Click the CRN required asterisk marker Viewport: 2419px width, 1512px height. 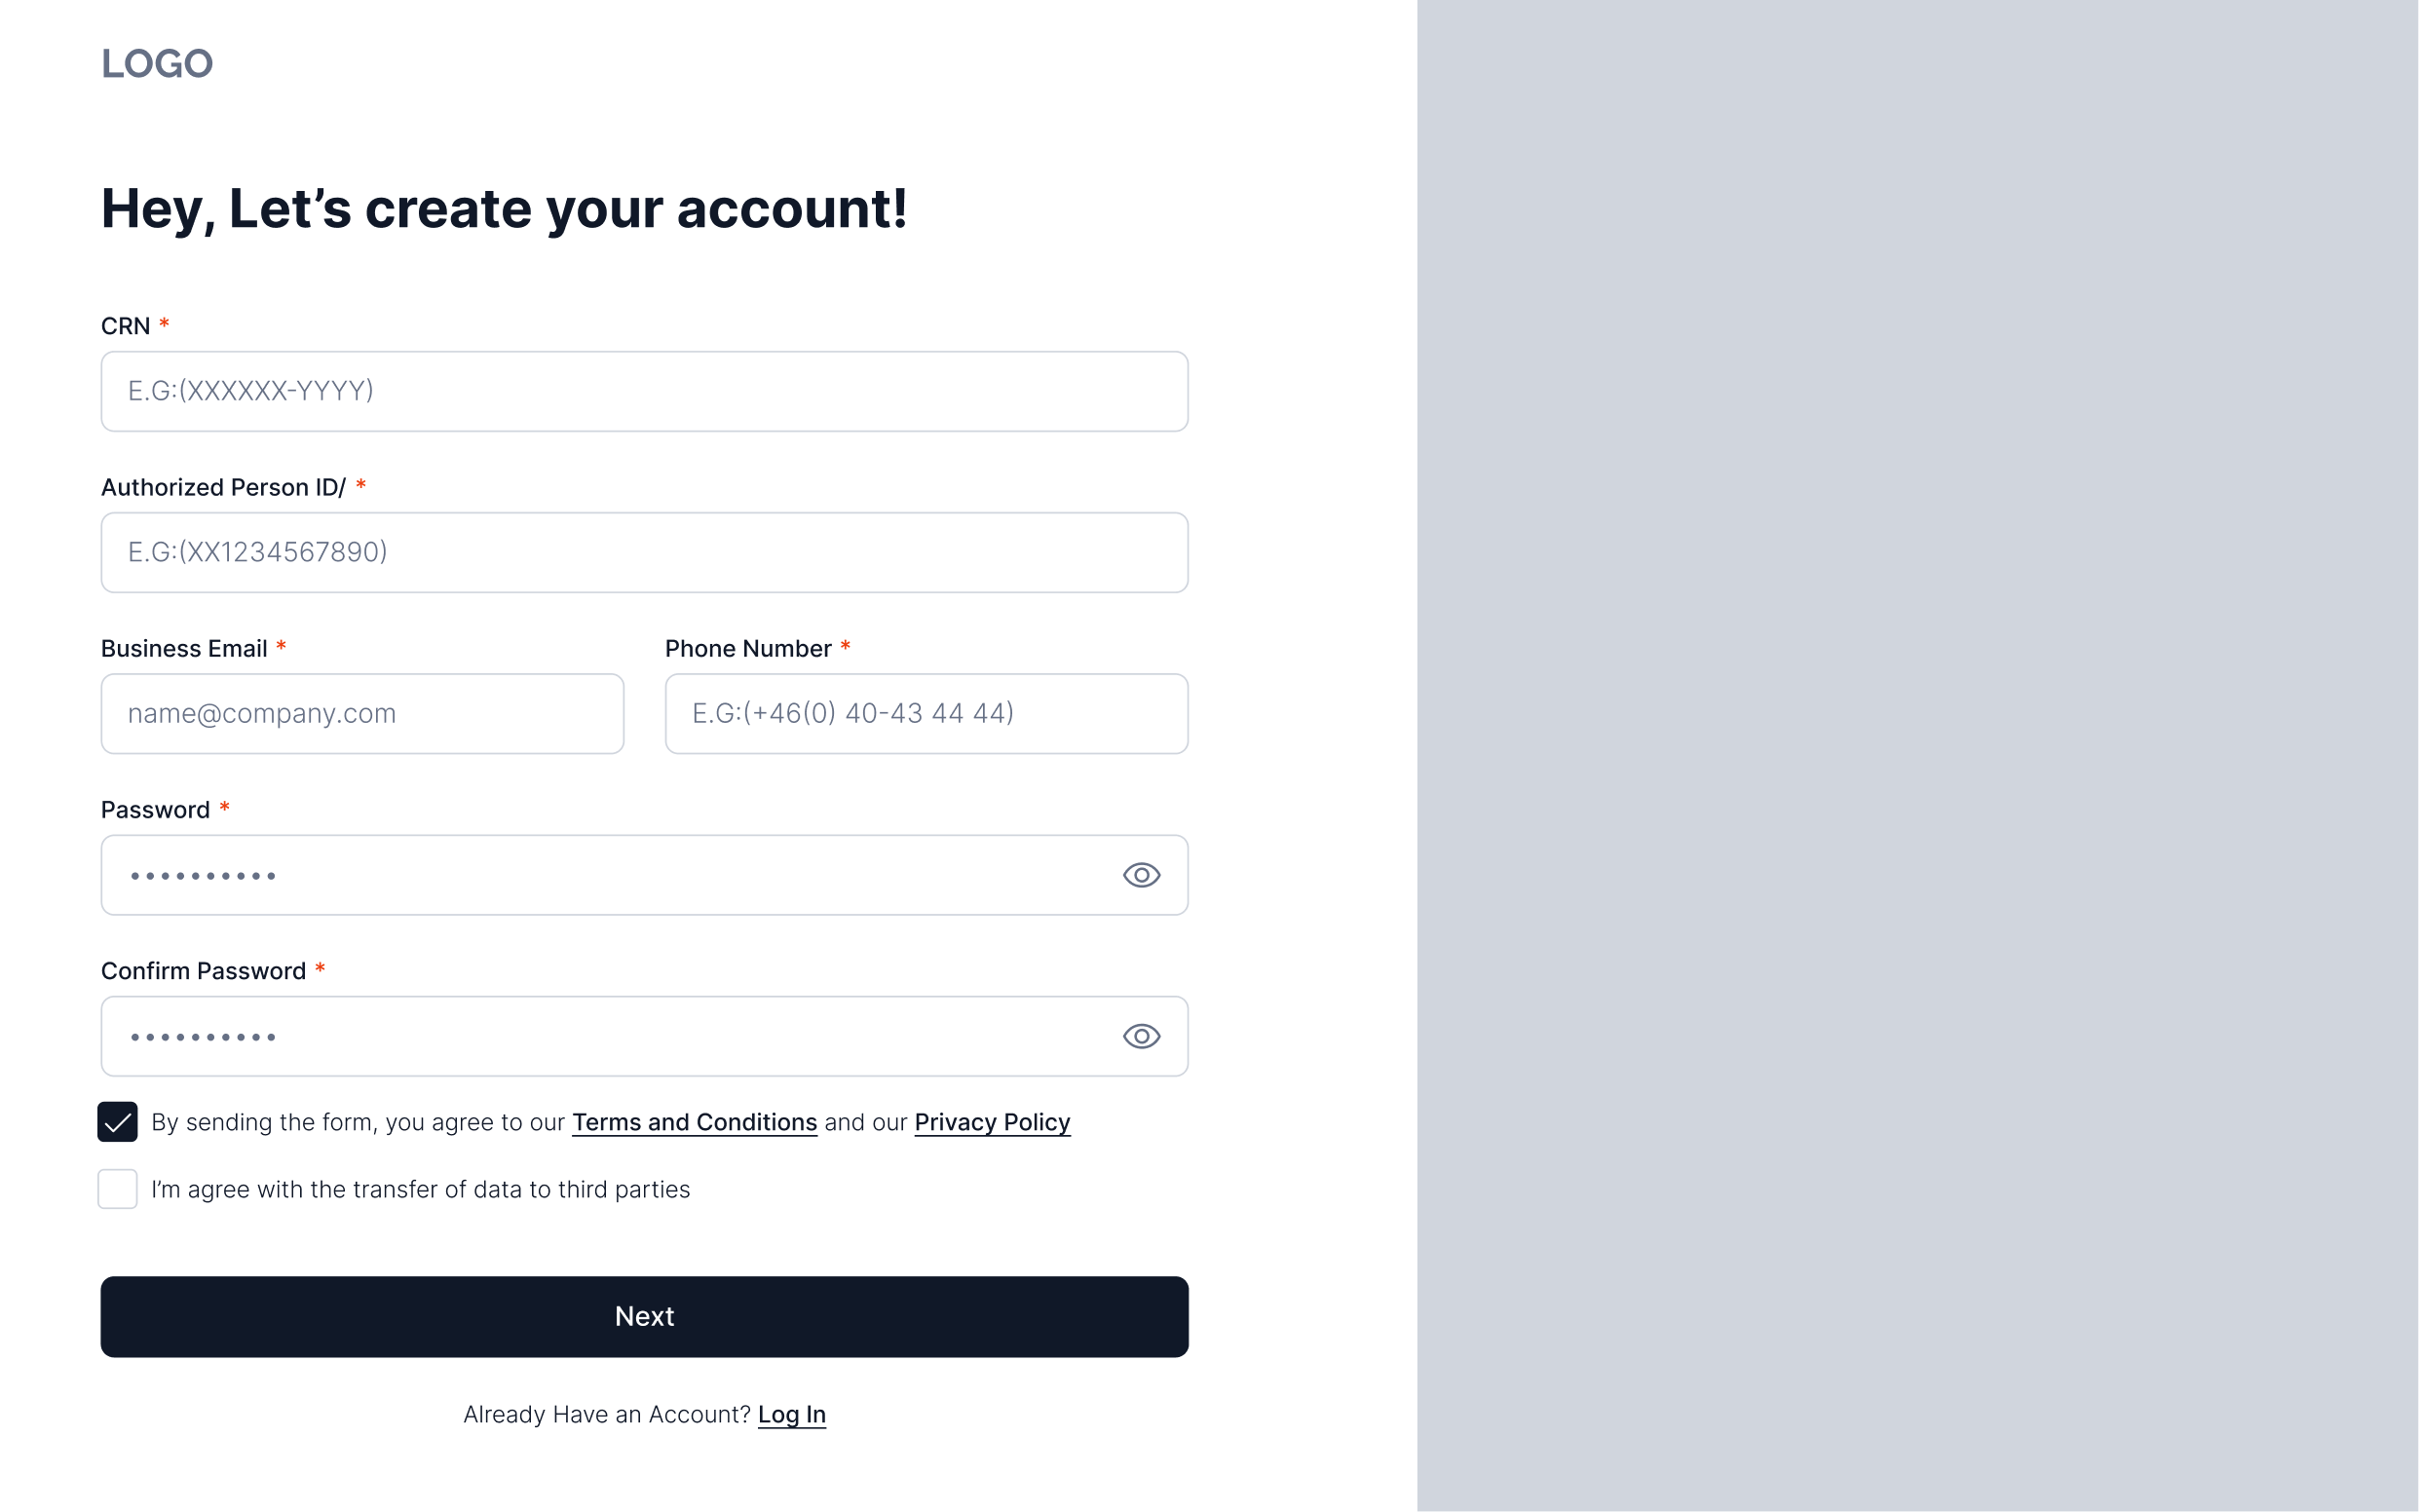pos(165,324)
